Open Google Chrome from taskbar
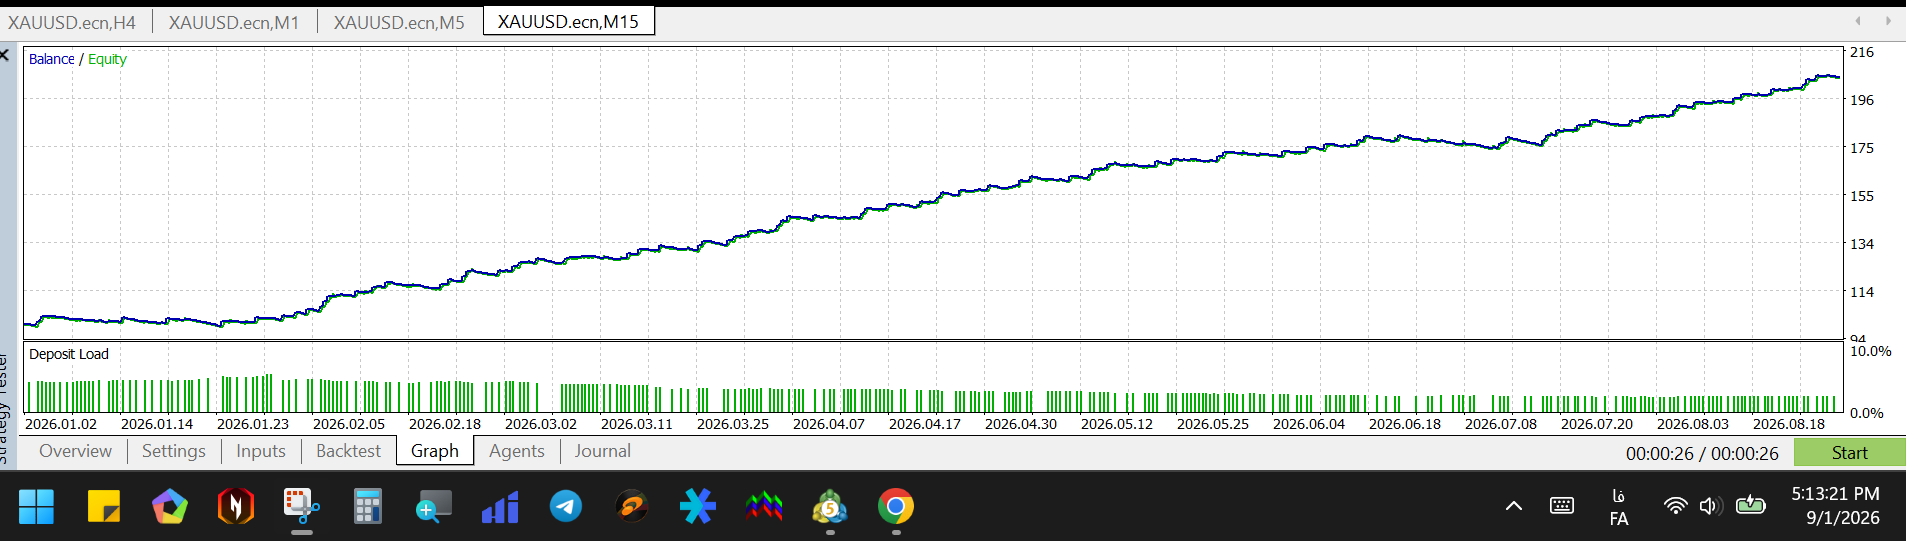The width and height of the screenshot is (1906, 541). click(x=895, y=507)
